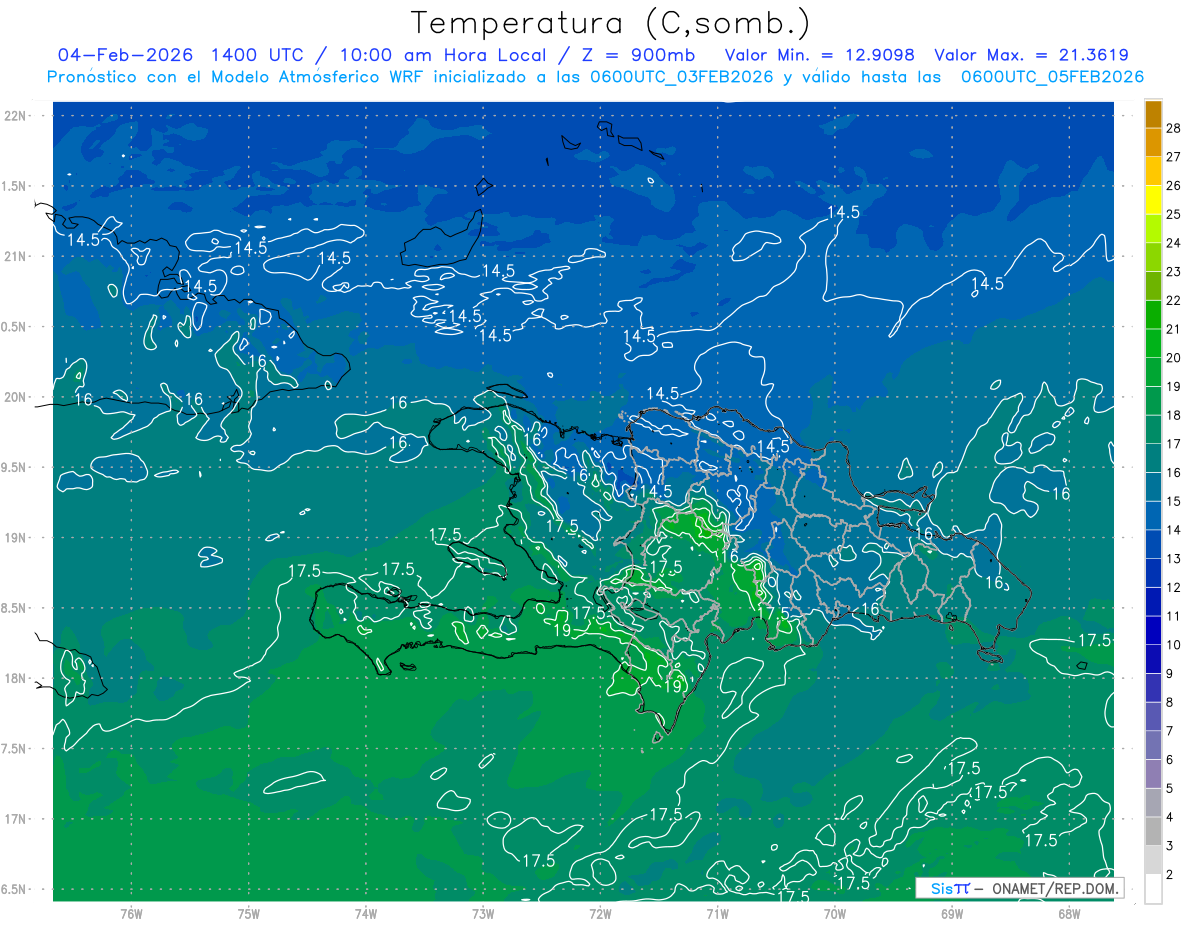Screen dimensions: 1200x927
Task: Select valid-until time "0600UTC_05FEB2026"
Action: (1052, 77)
